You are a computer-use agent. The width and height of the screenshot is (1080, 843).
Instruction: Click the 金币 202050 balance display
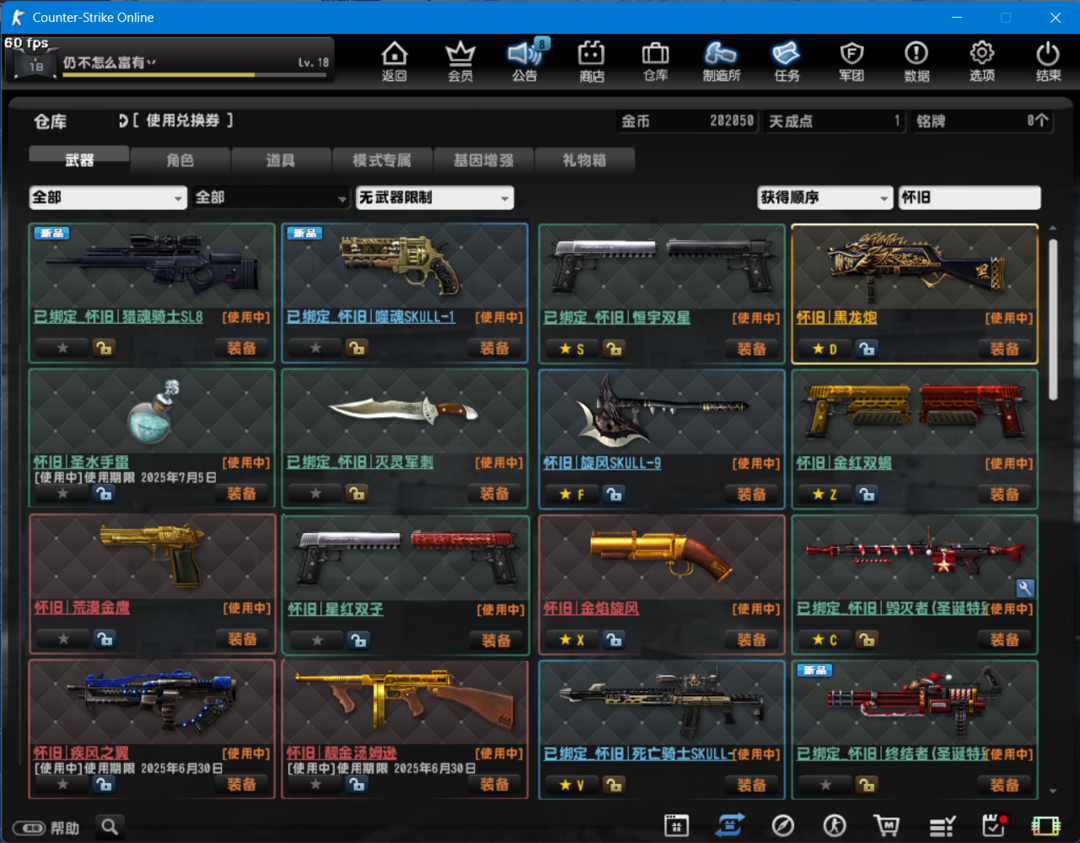coord(687,121)
